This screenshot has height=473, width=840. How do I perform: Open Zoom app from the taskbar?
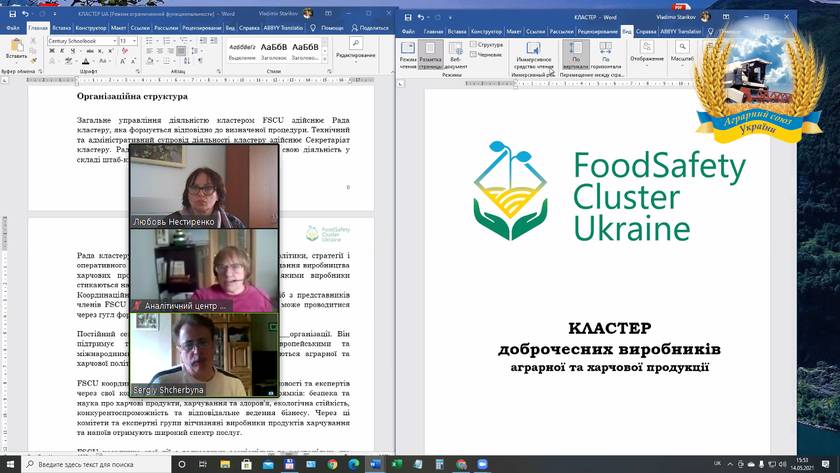(483, 464)
